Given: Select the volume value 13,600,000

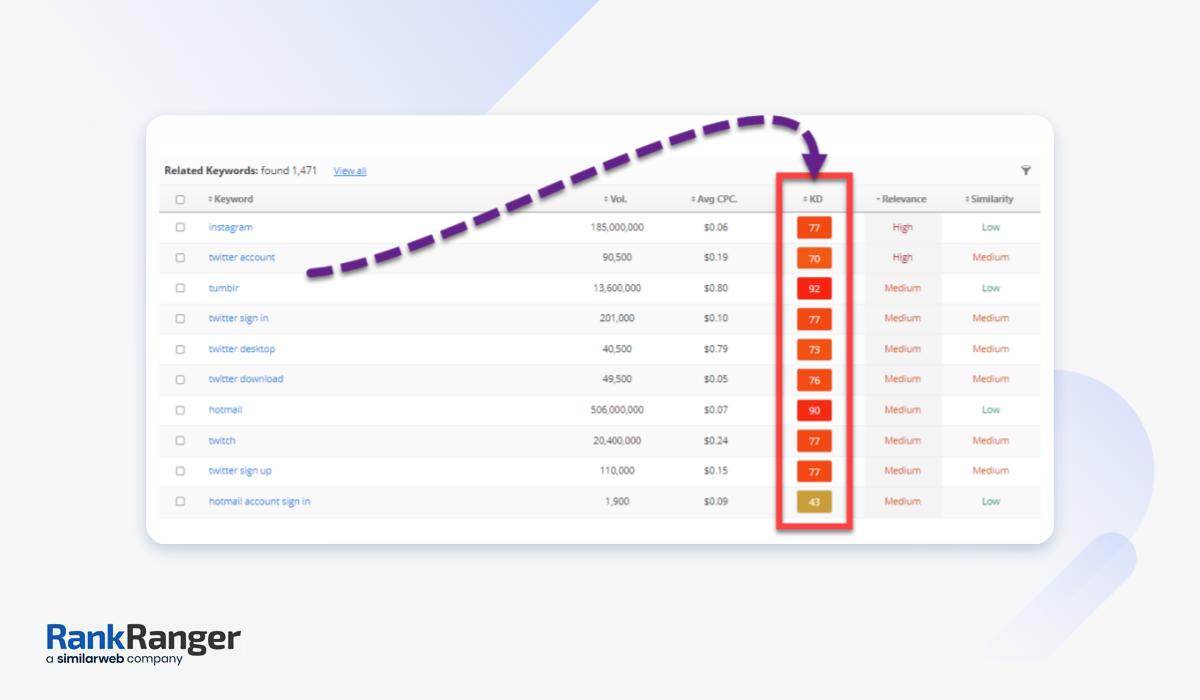Looking at the screenshot, I should tap(617, 288).
